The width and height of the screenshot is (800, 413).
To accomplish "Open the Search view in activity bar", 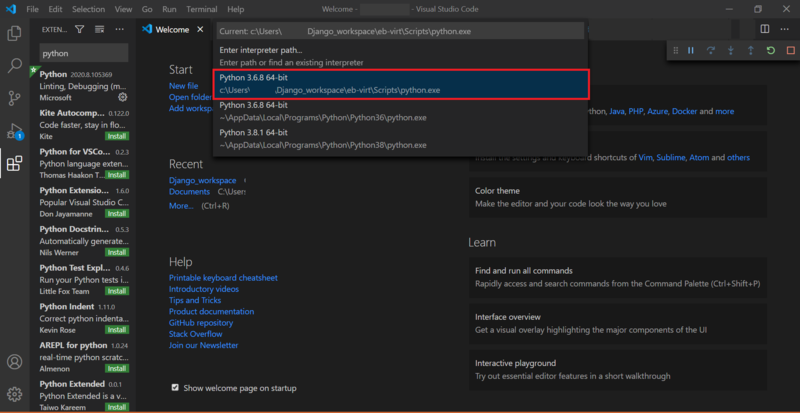I will pos(14,65).
